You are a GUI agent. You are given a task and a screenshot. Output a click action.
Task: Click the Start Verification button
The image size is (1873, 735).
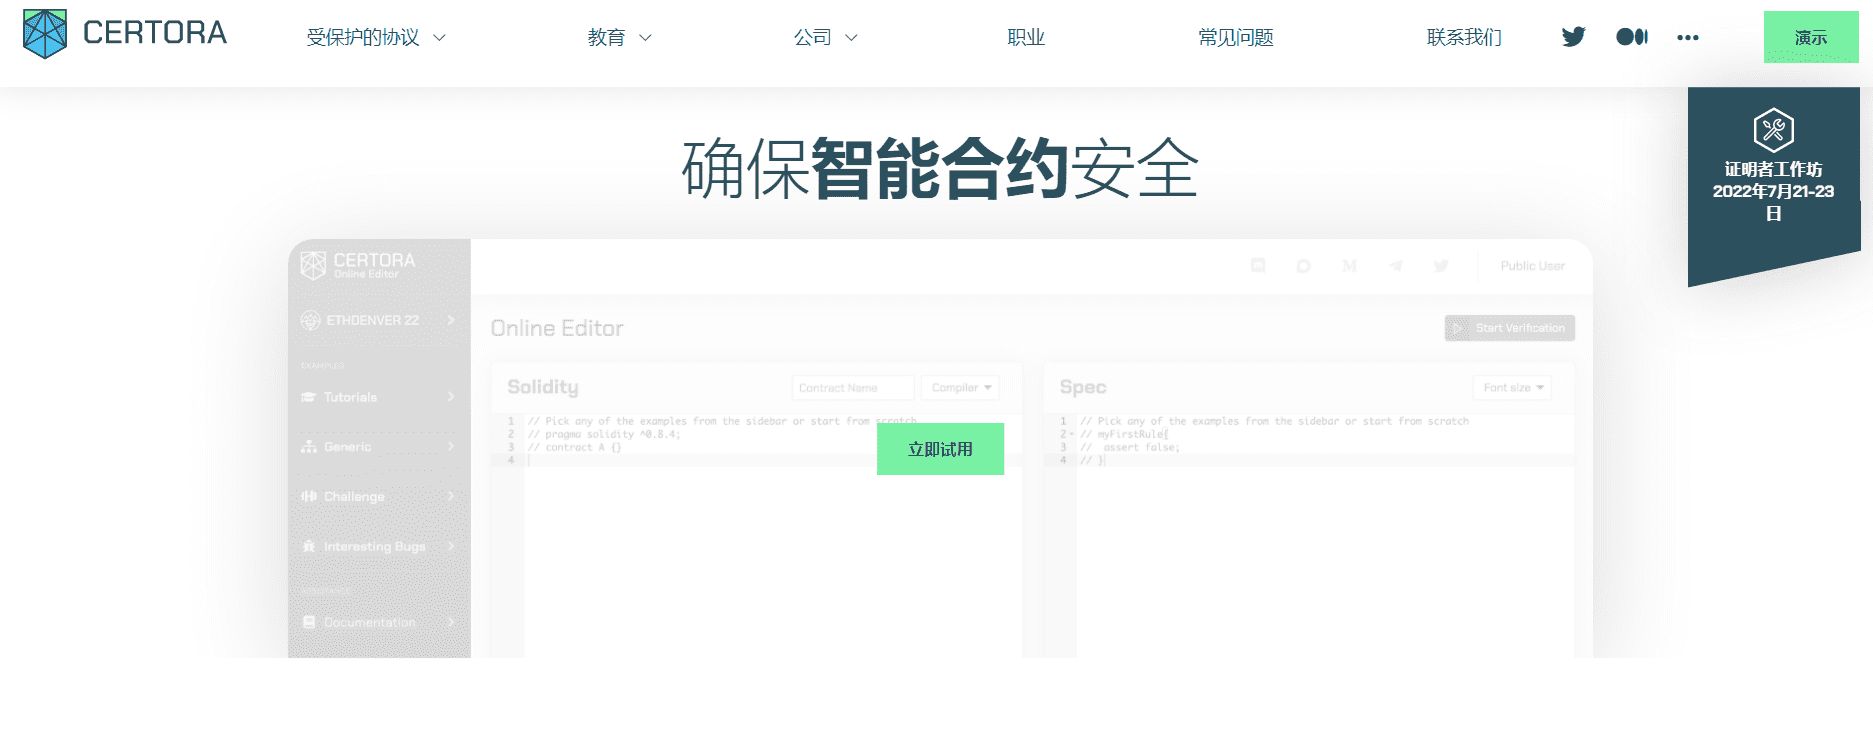pos(1509,328)
